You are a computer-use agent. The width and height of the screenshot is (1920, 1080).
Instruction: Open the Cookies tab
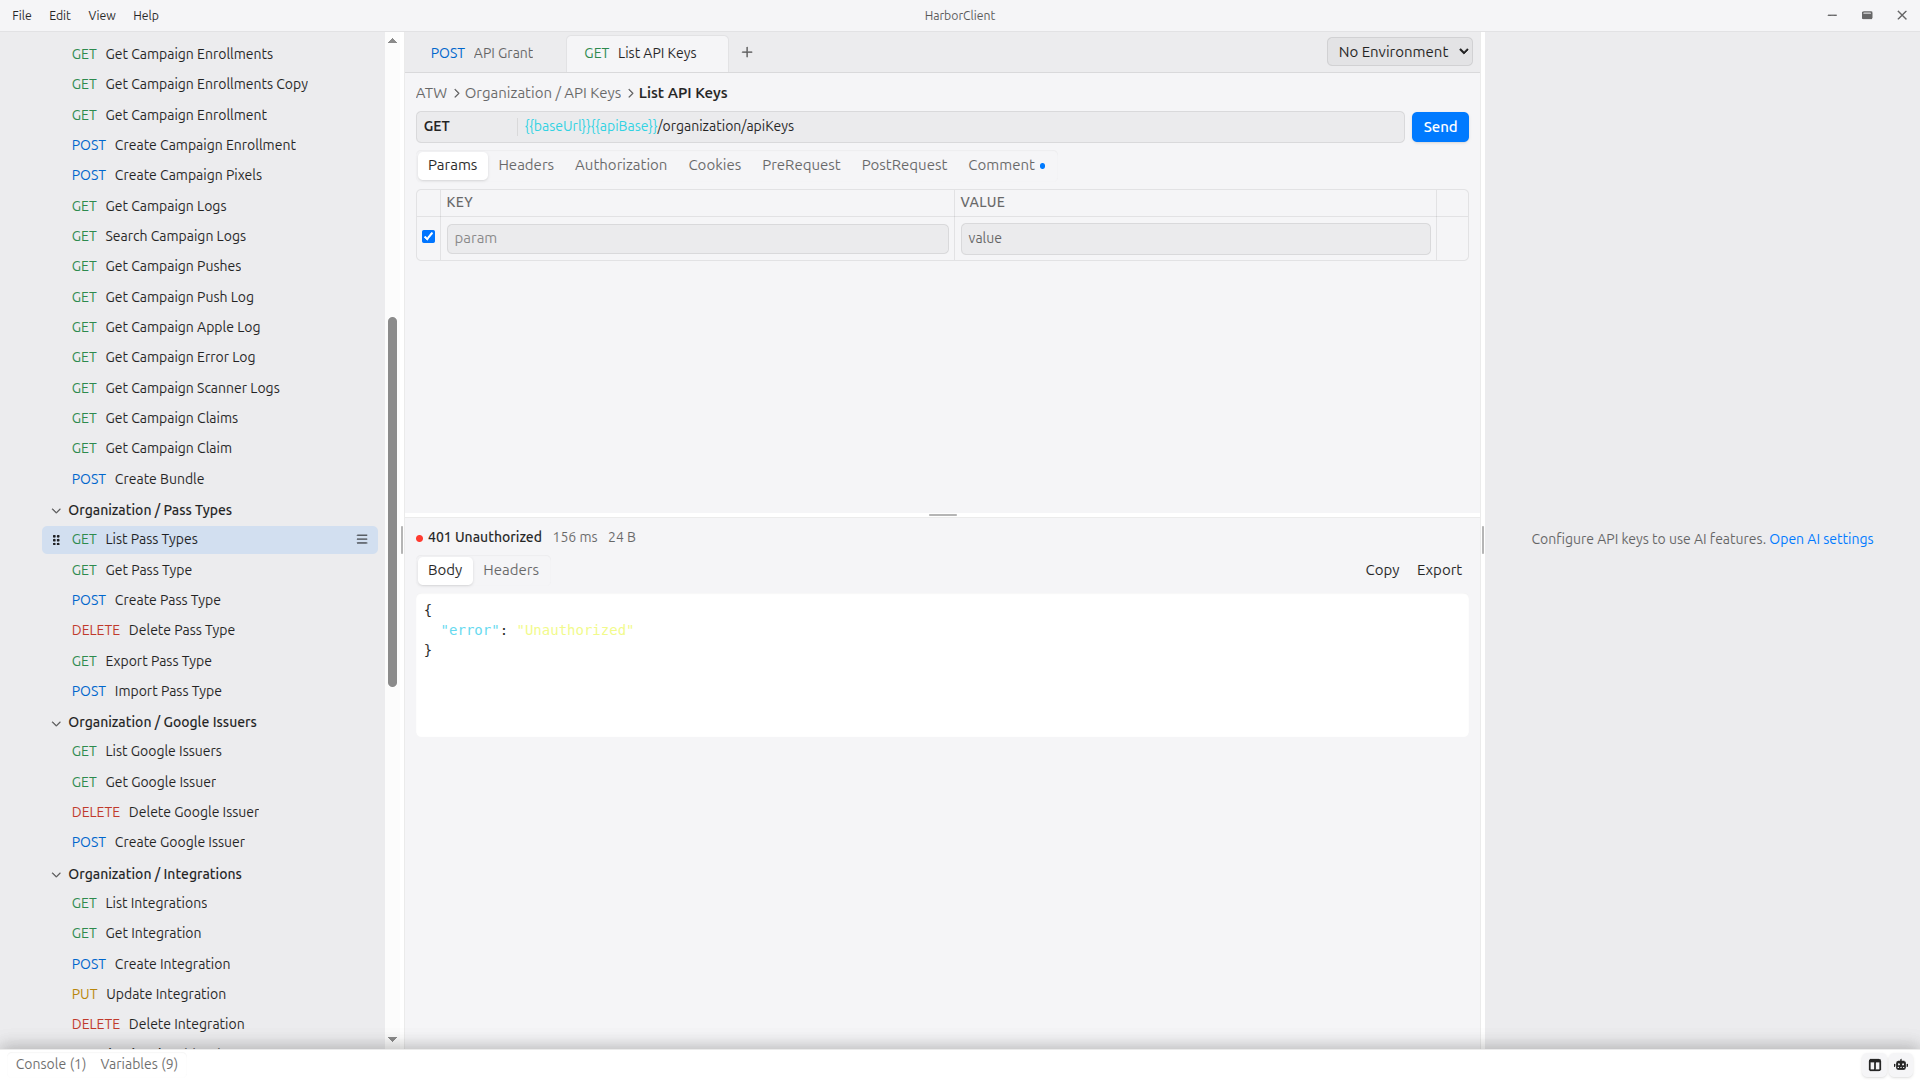pos(714,165)
